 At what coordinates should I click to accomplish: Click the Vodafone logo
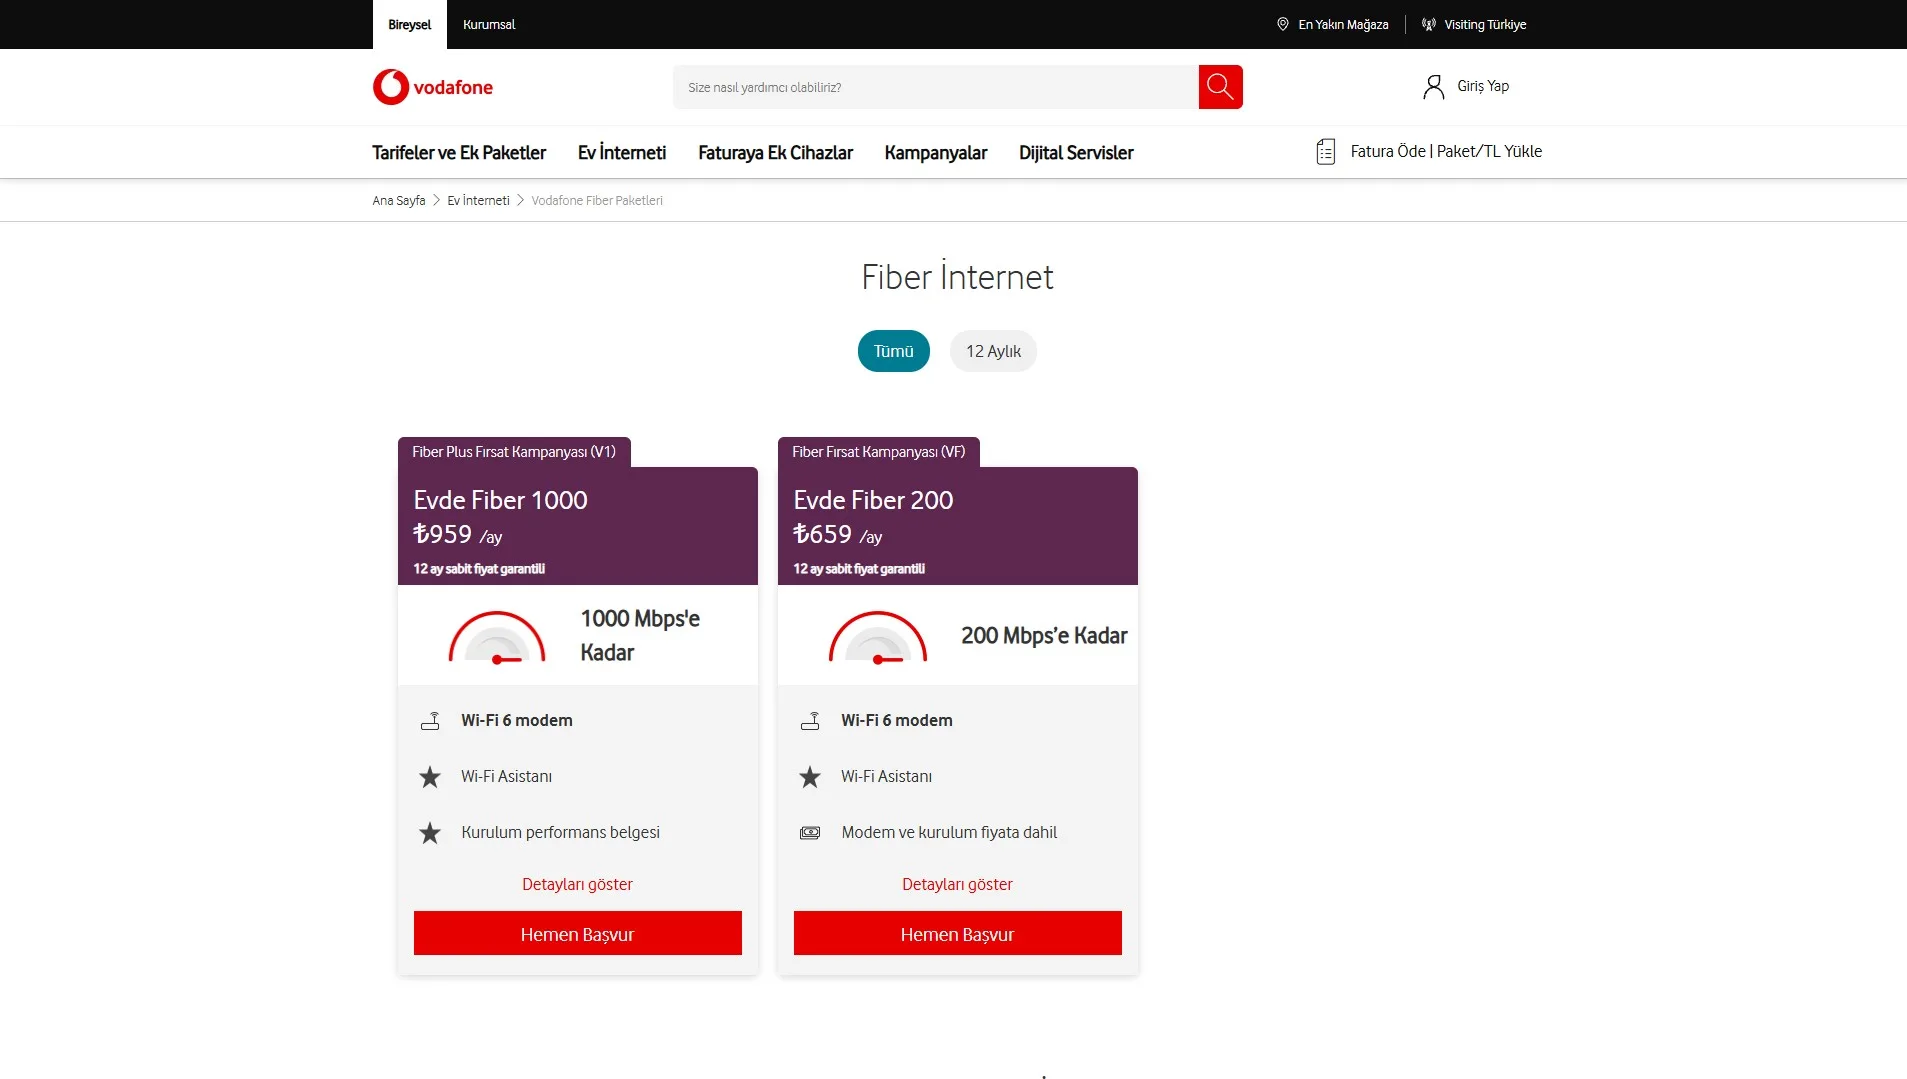click(432, 87)
